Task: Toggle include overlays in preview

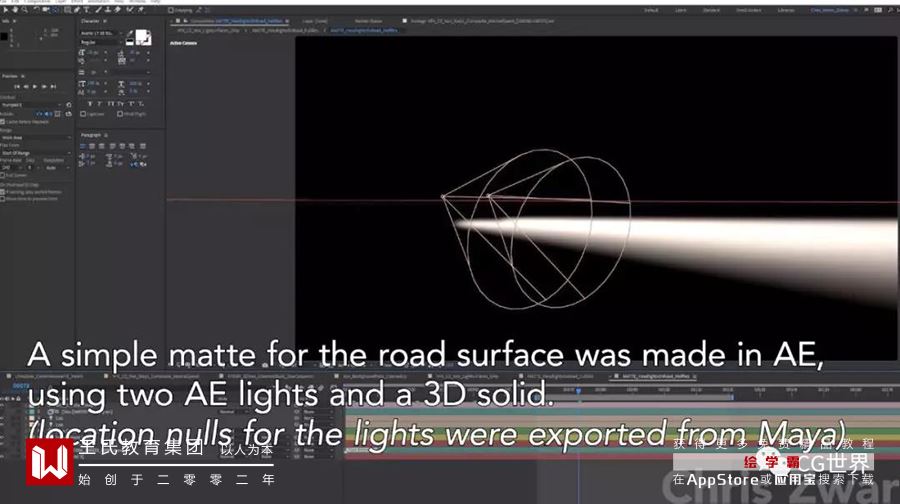Action: click(x=57, y=114)
